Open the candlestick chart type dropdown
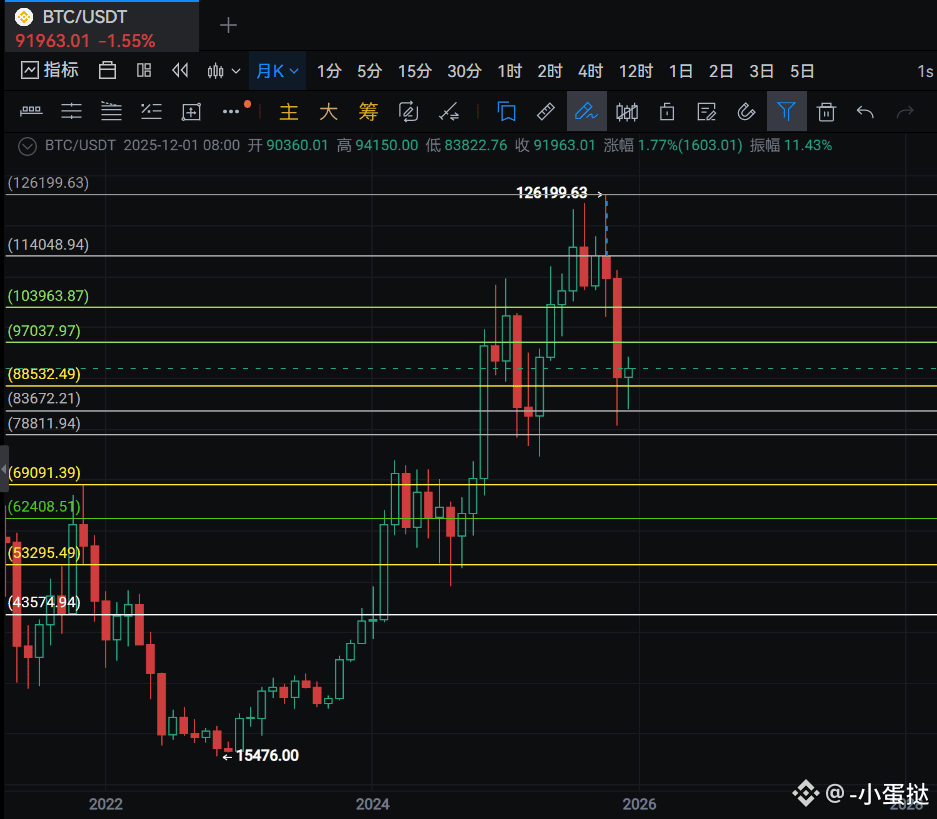 coord(223,71)
